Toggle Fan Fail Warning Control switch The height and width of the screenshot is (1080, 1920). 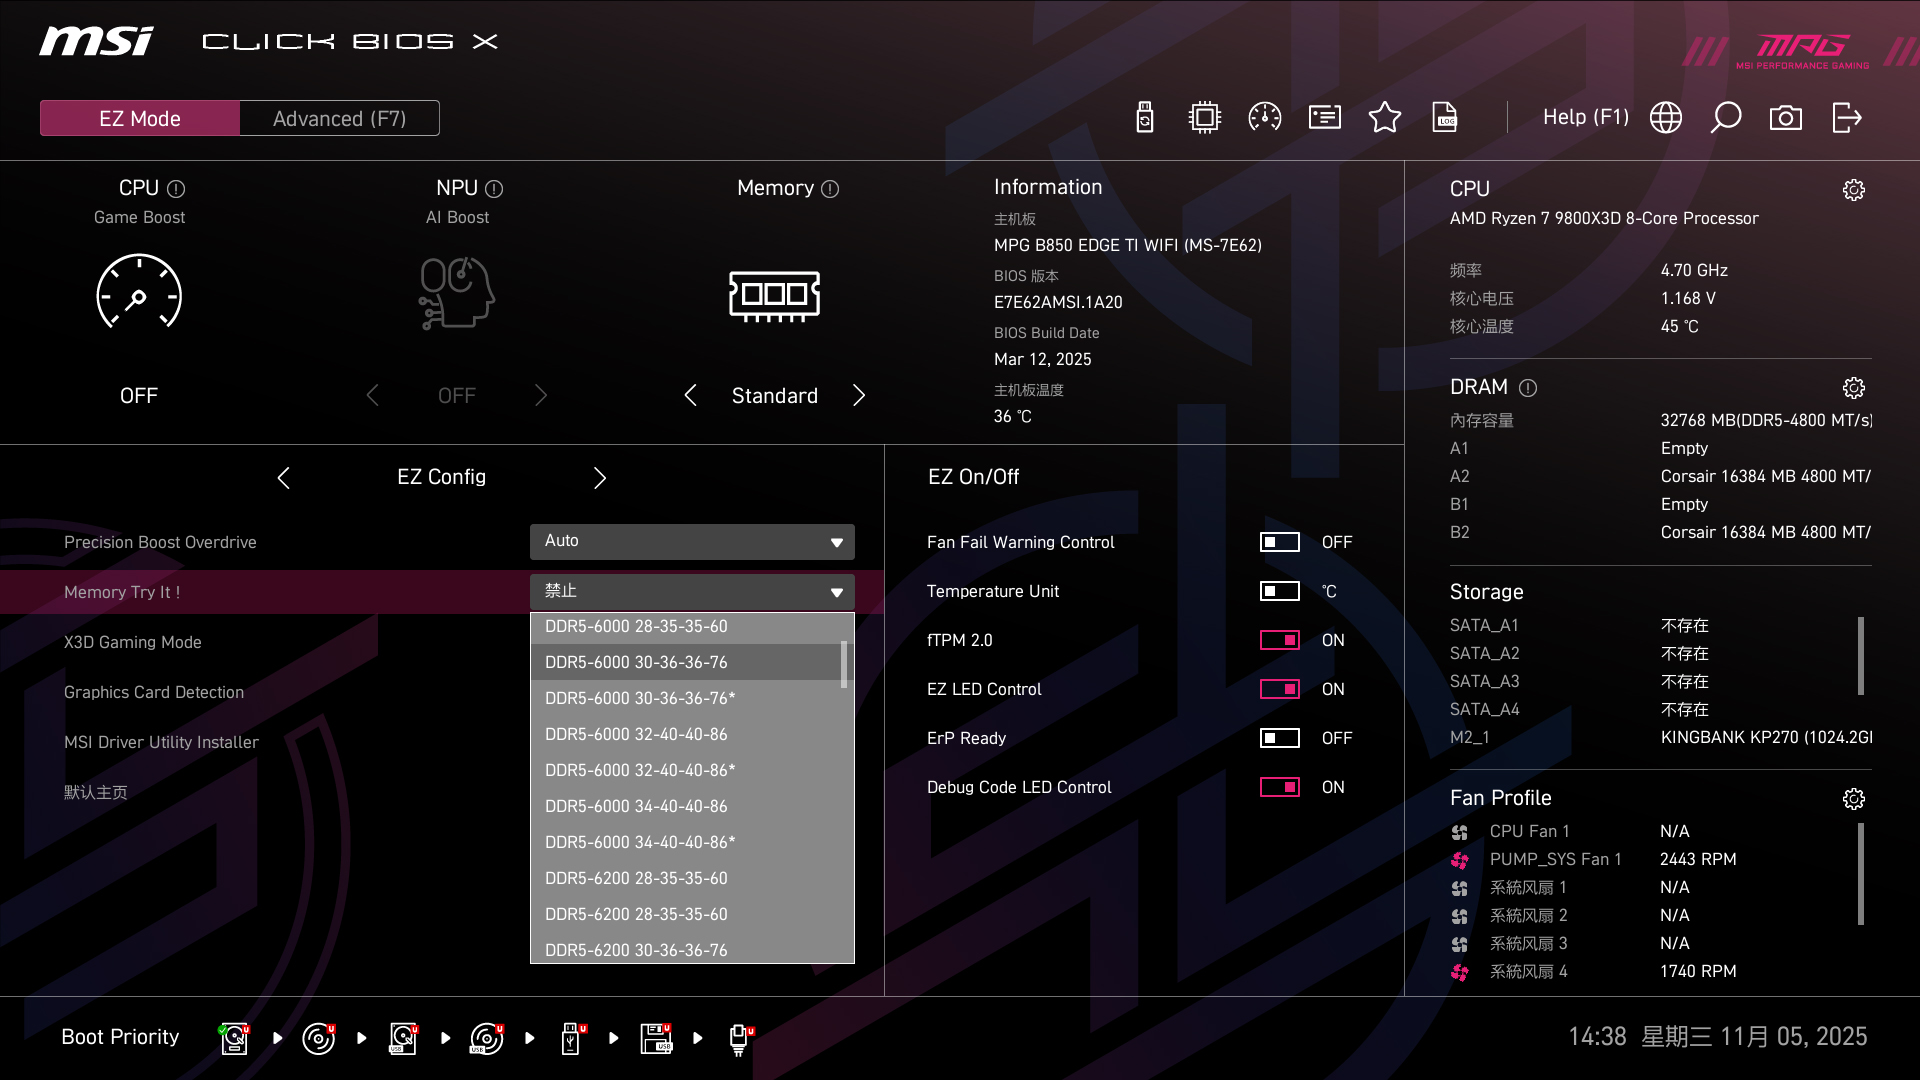click(x=1279, y=542)
